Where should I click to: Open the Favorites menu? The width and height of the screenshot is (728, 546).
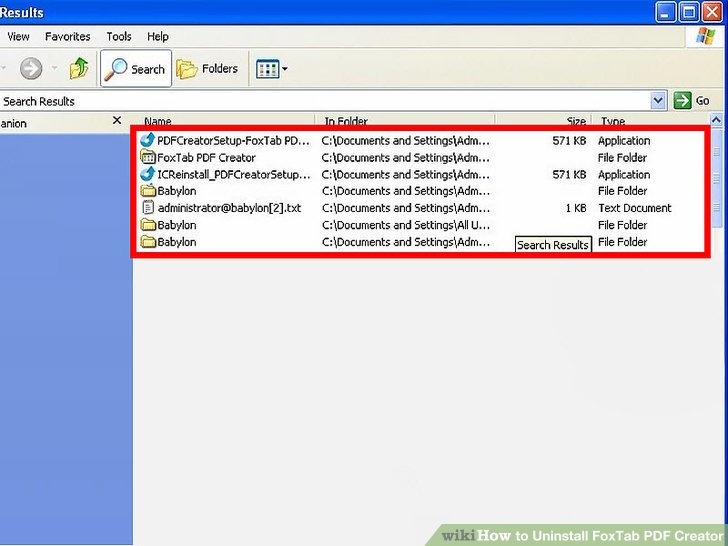click(x=67, y=37)
